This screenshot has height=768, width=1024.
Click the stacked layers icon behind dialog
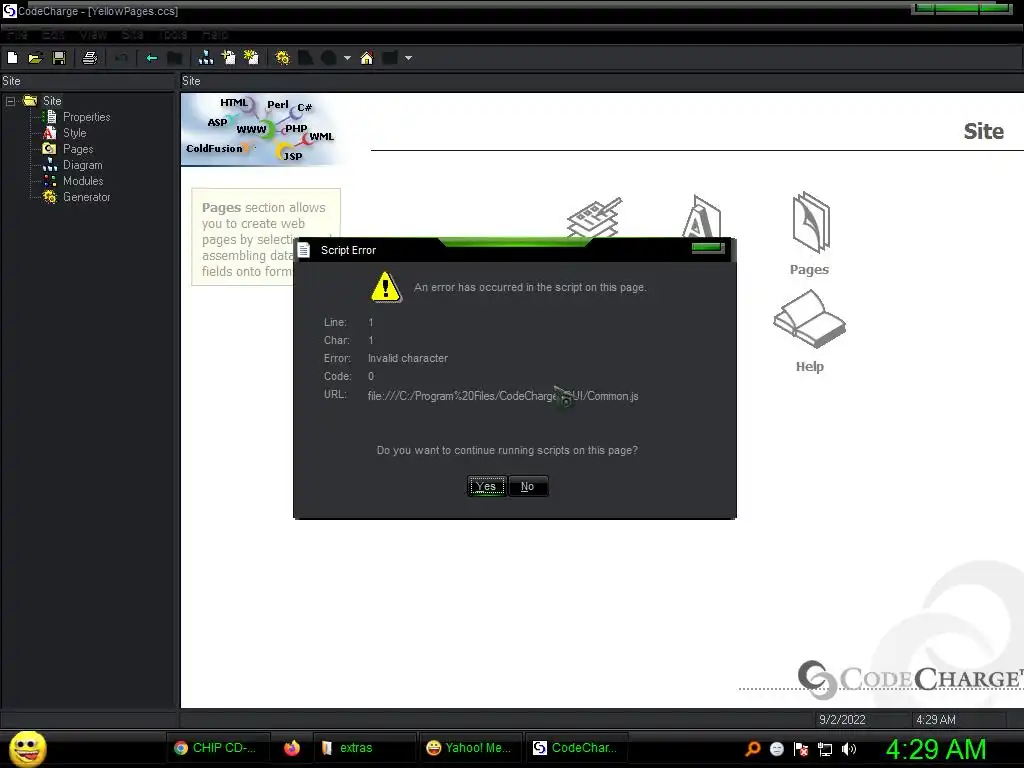594,217
